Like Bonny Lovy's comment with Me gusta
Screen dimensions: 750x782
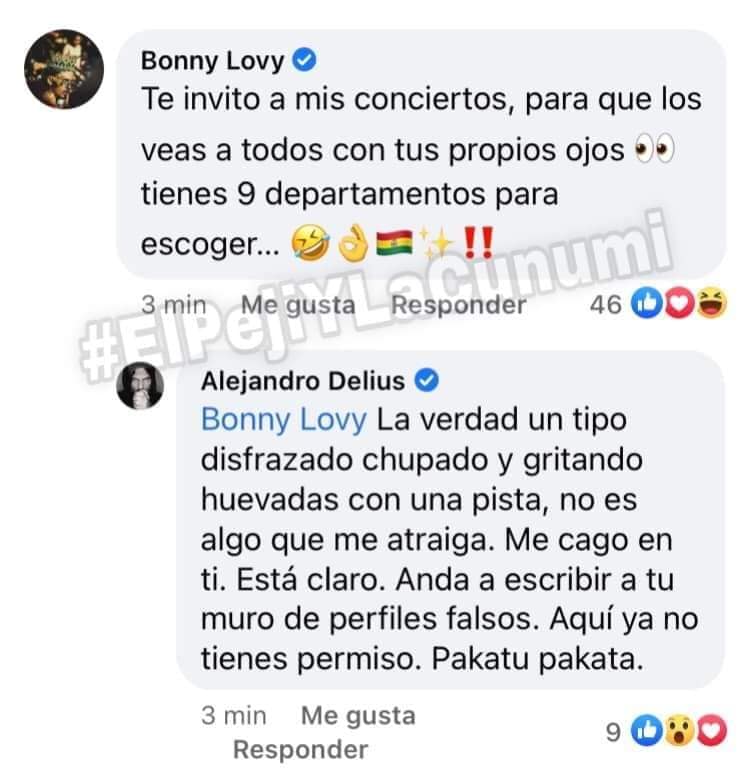[298, 305]
